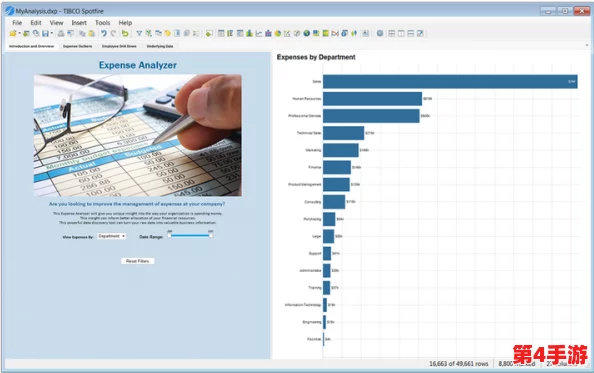This screenshot has height=373, width=594.
Task: Click the Expenses by Department title
Action: 316,57
